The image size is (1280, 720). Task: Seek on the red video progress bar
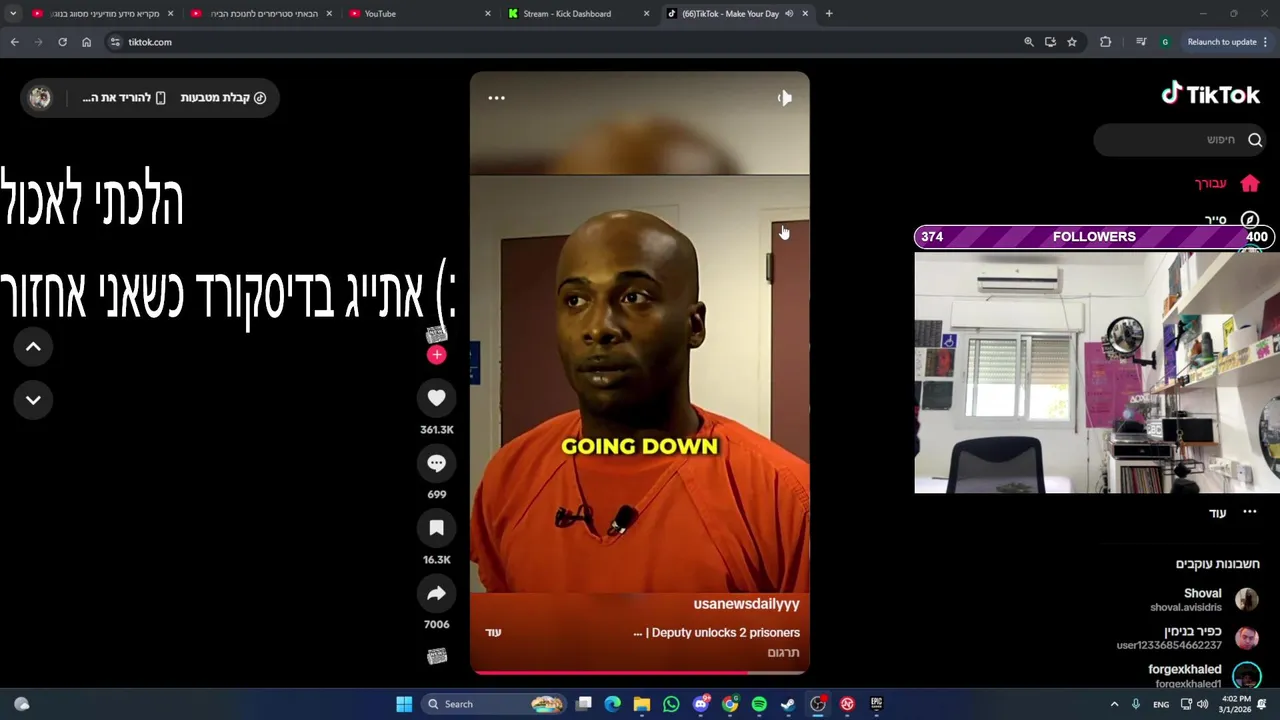[x=640, y=673]
